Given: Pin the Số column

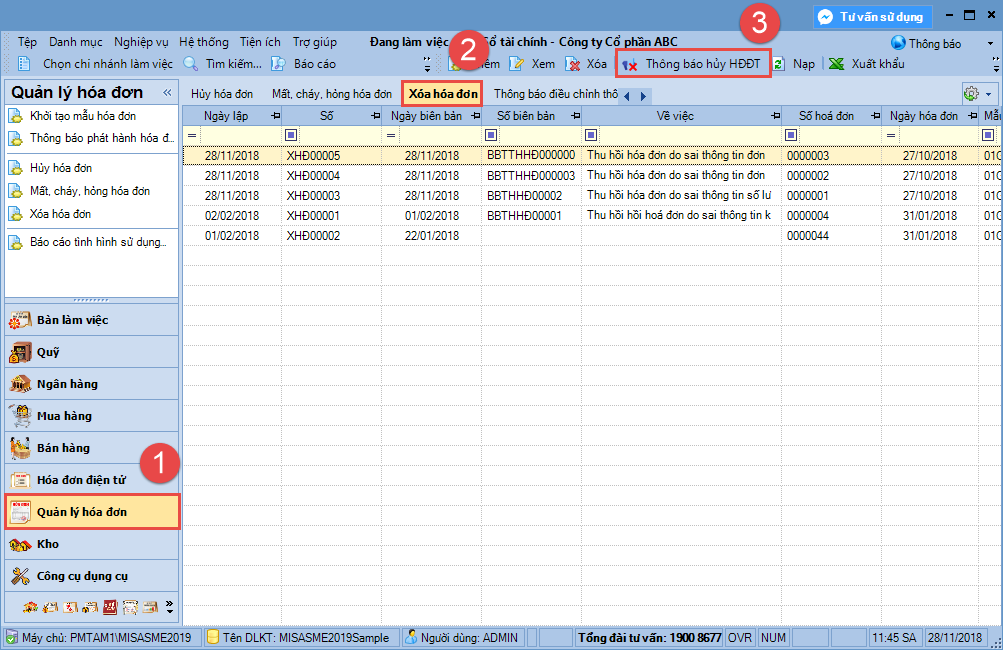Looking at the screenshot, I should point(375,116).
